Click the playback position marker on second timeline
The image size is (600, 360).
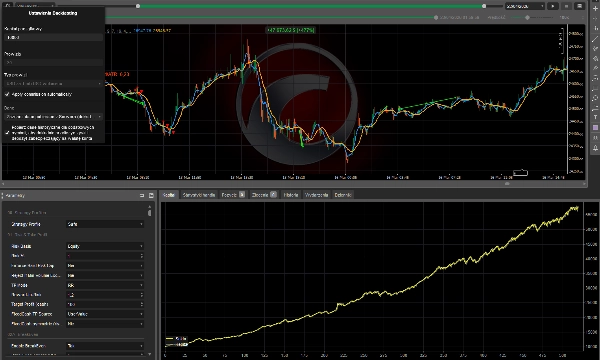(435, 18)
